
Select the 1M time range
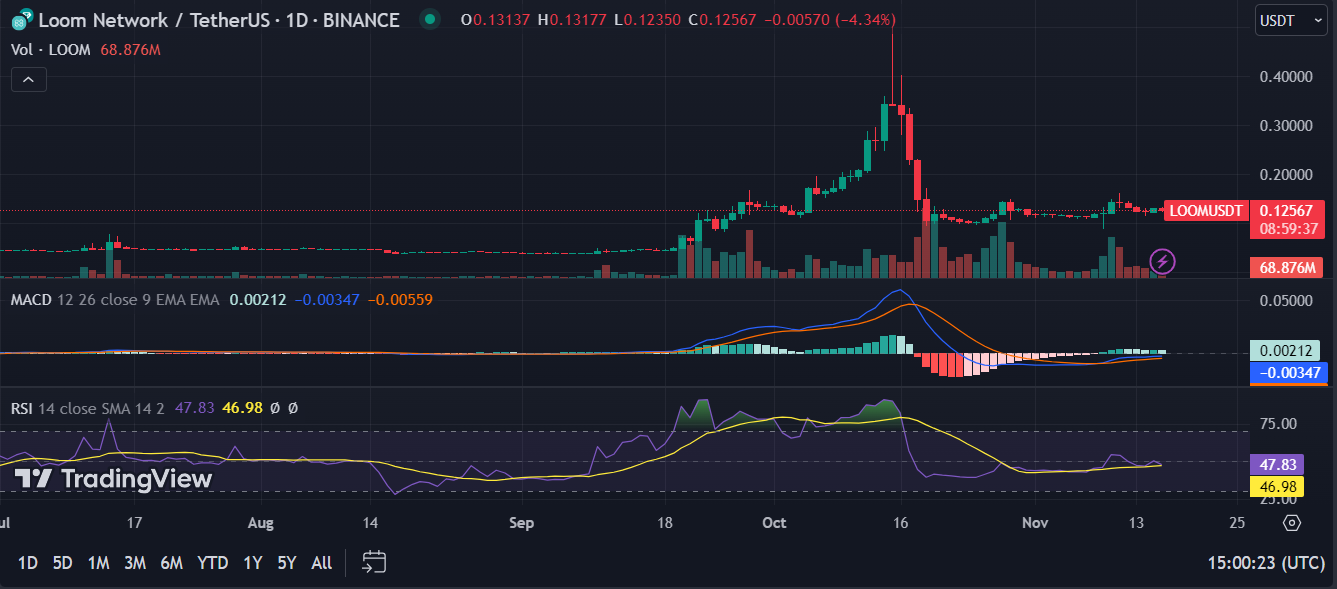pos(98,563)
